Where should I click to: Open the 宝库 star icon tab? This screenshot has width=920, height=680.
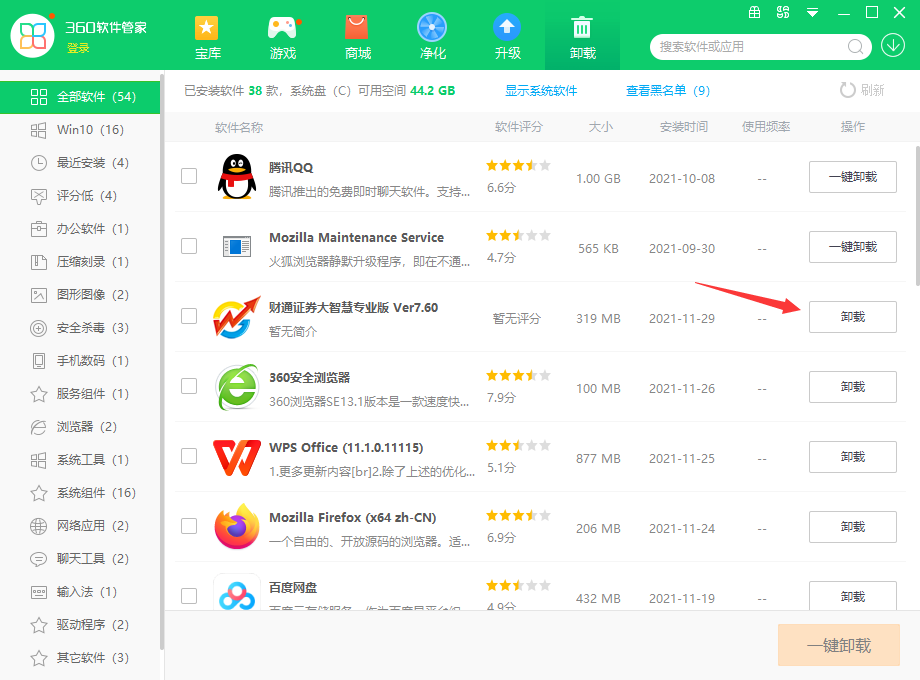click(207, 38)
